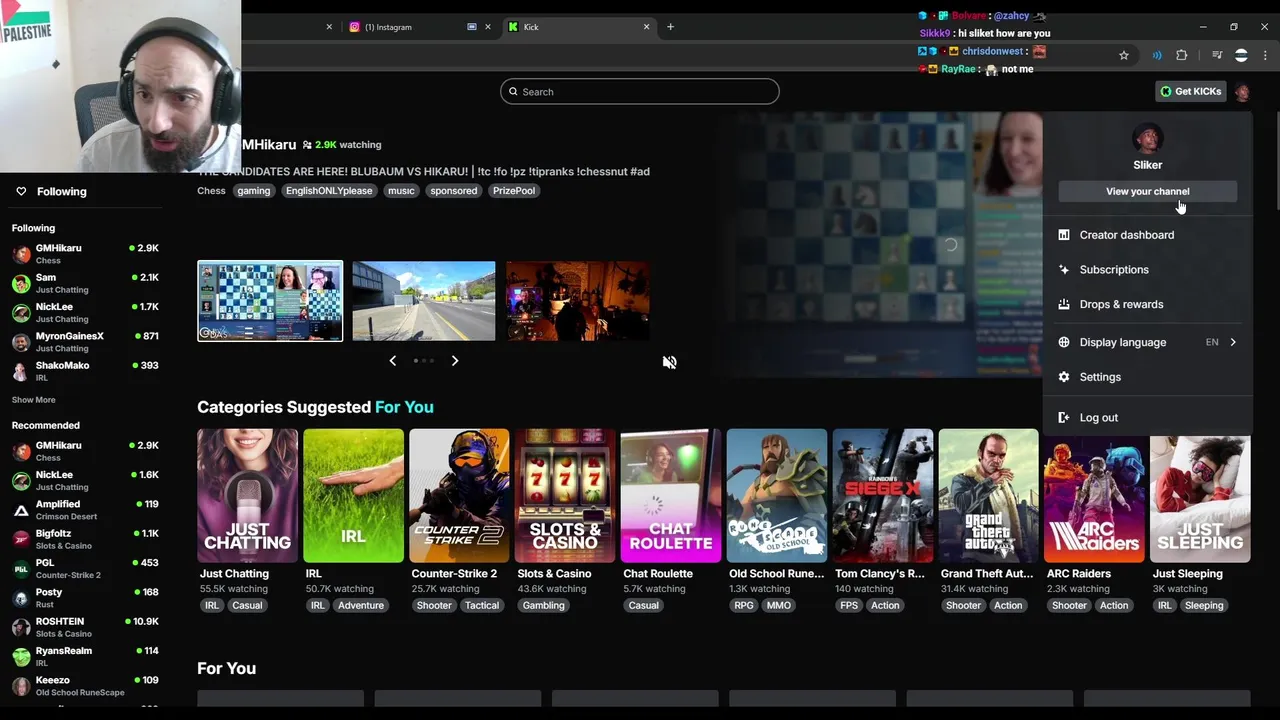Click the Sam avatar in Following list
The height and width of the screenshot is (720, 1280).
point(21,283)
